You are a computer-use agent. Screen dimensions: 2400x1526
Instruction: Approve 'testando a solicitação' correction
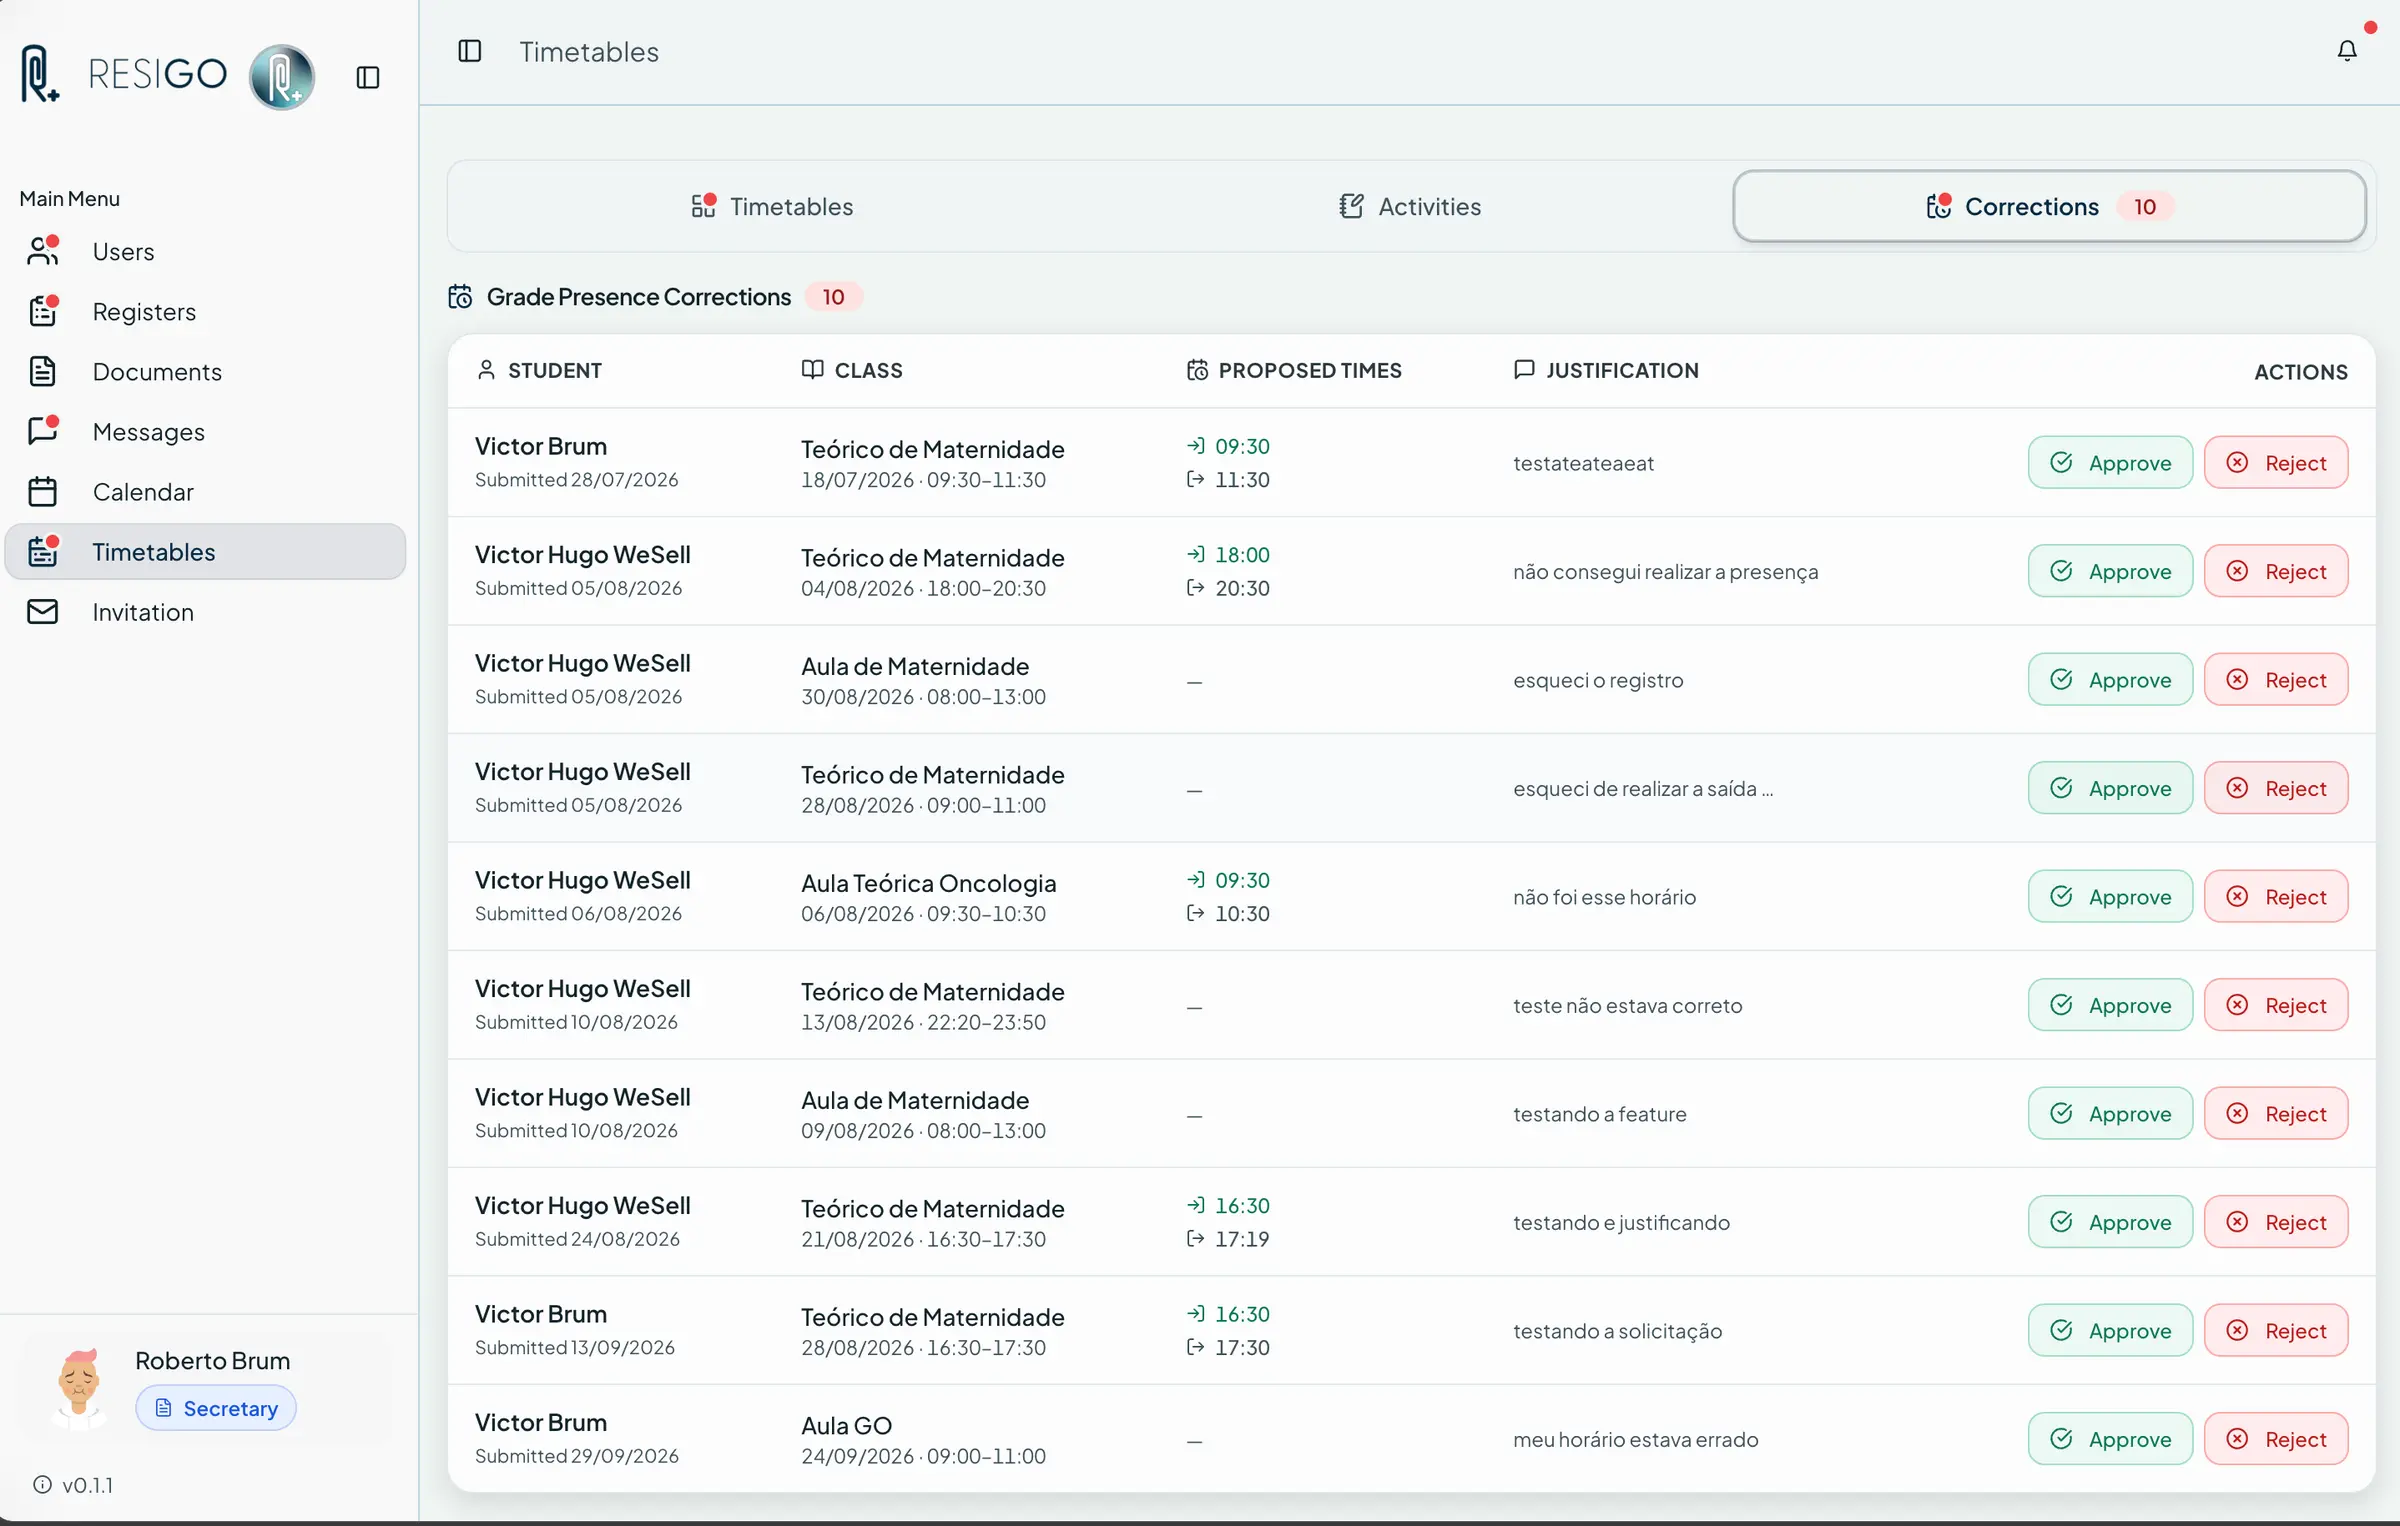[x=2110, y=1331]
